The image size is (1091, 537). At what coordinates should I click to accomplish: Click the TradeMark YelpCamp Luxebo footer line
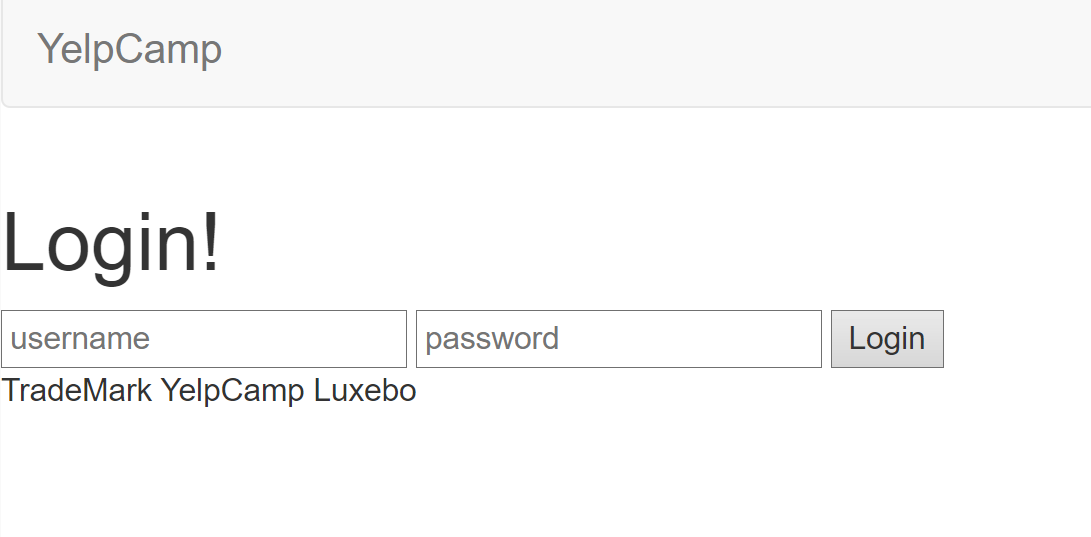click(x=209, y=390)
